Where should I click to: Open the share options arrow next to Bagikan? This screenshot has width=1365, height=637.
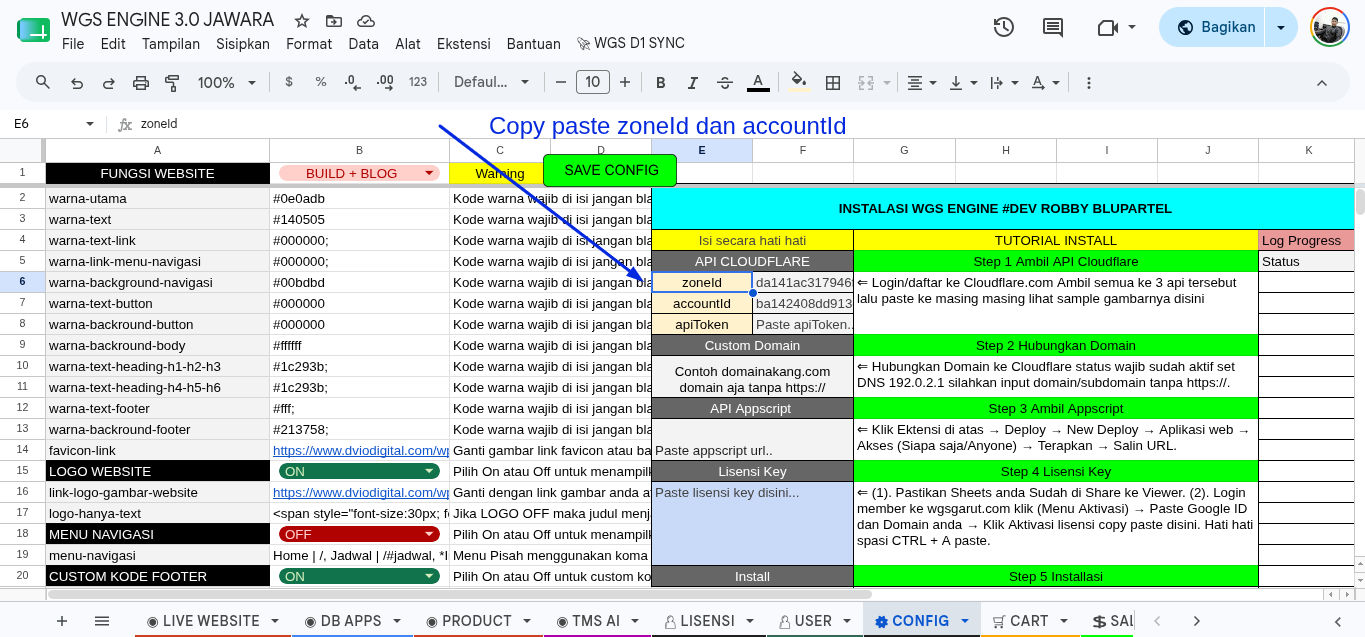[1281, 27]
